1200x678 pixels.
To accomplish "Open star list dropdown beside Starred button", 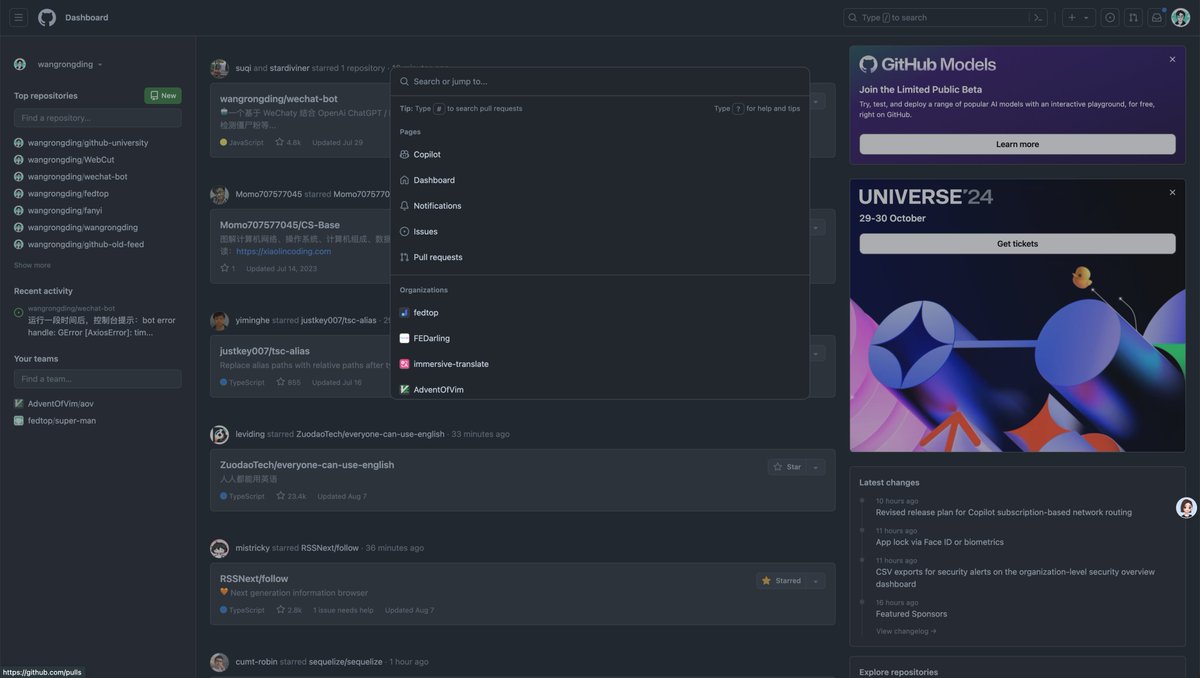I will click(x=817, y=581).
